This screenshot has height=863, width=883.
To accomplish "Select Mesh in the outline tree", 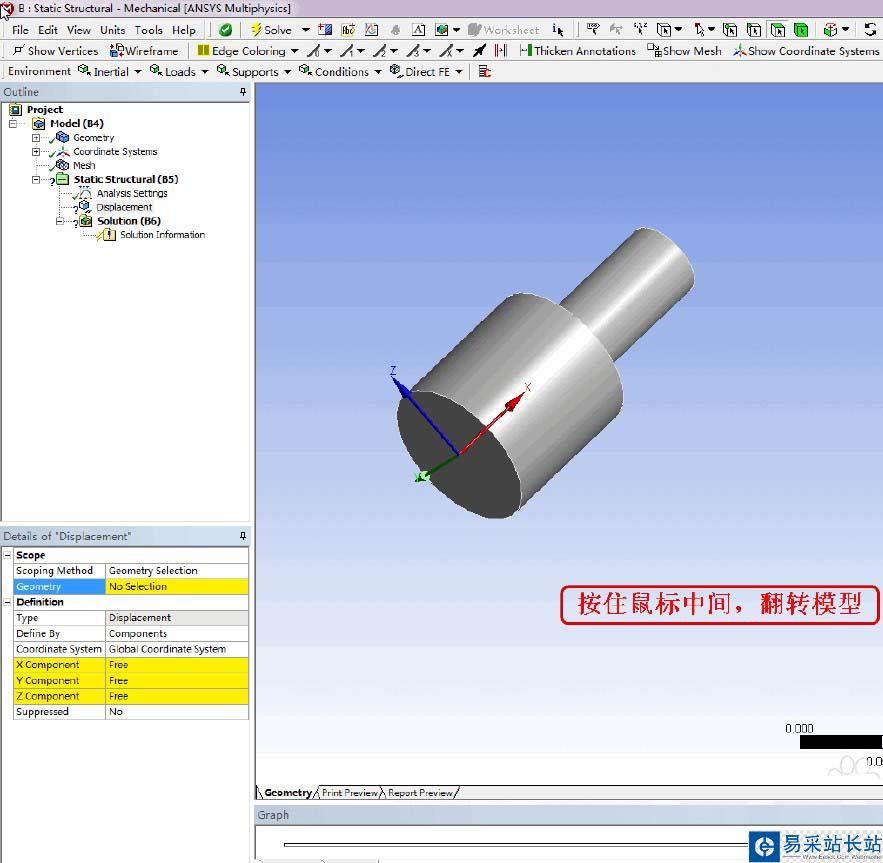I will [84, 166].
